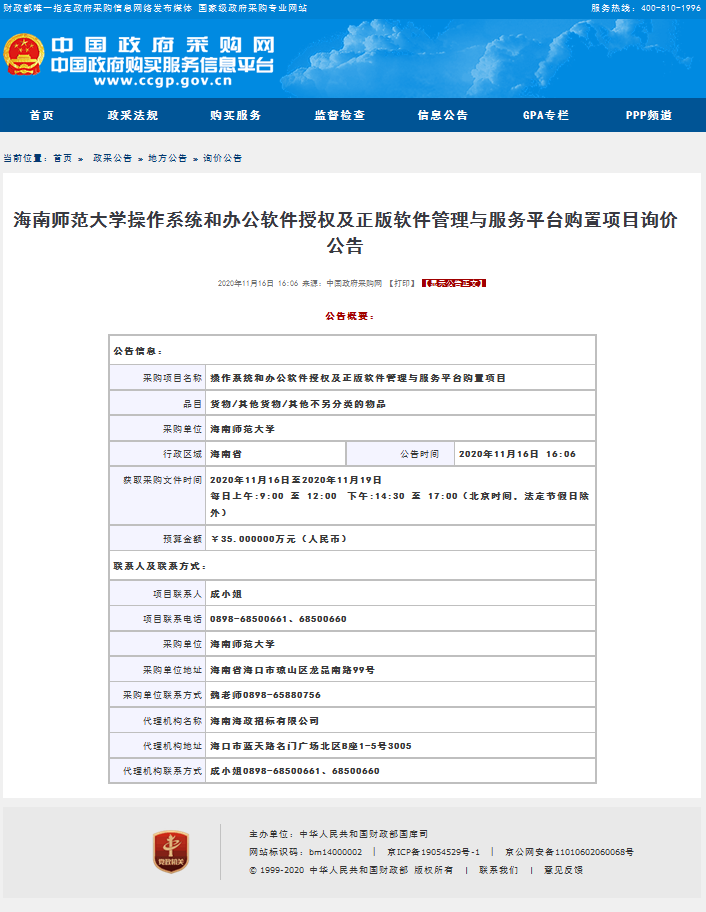Select 监督检查 in the navigation bar
The image size is (706, 912).
[340, 115]
